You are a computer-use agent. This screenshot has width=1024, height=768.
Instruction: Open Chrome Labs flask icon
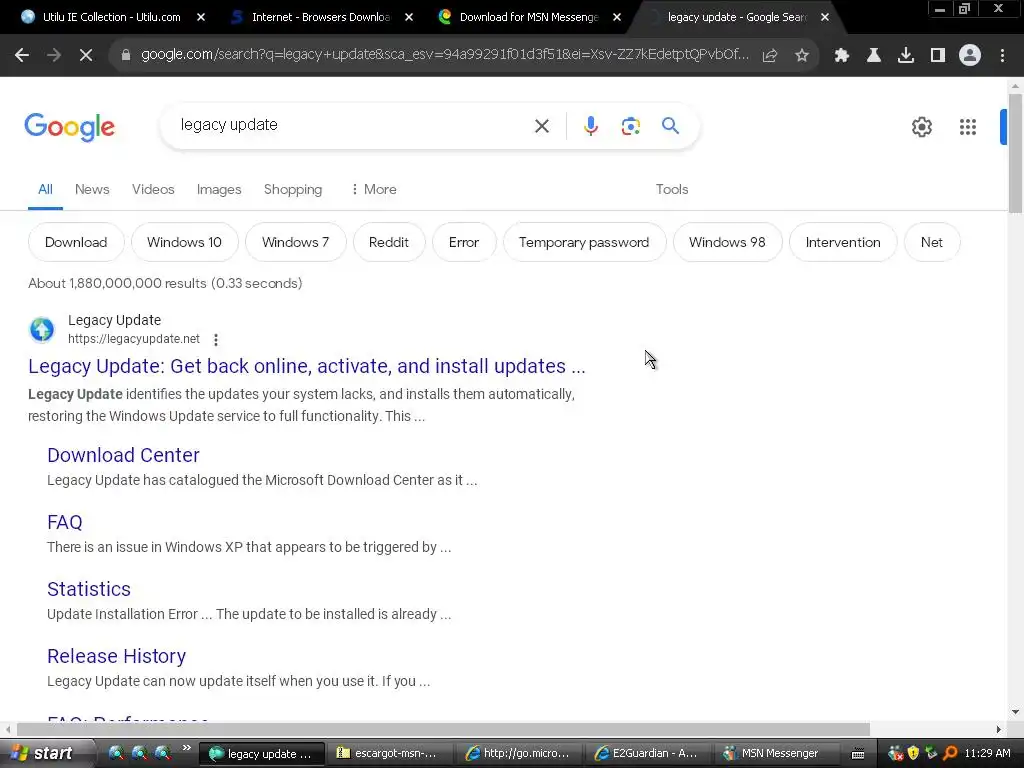click(x=874, y=56)
